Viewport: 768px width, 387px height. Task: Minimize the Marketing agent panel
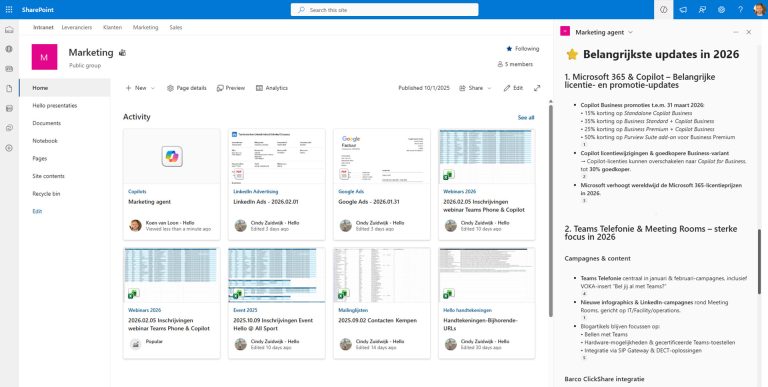click(736, 32)
